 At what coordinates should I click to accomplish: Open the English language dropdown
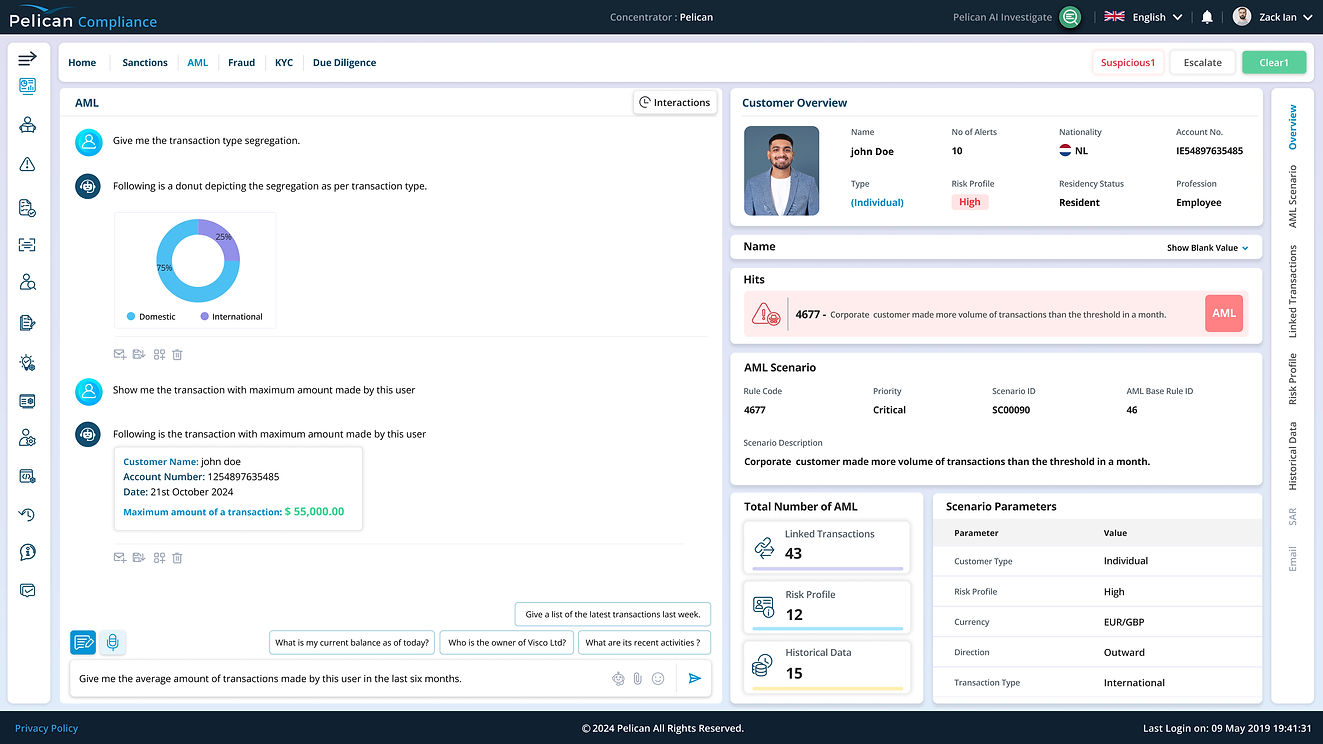pyautogui.click(x=1143, y=17)
